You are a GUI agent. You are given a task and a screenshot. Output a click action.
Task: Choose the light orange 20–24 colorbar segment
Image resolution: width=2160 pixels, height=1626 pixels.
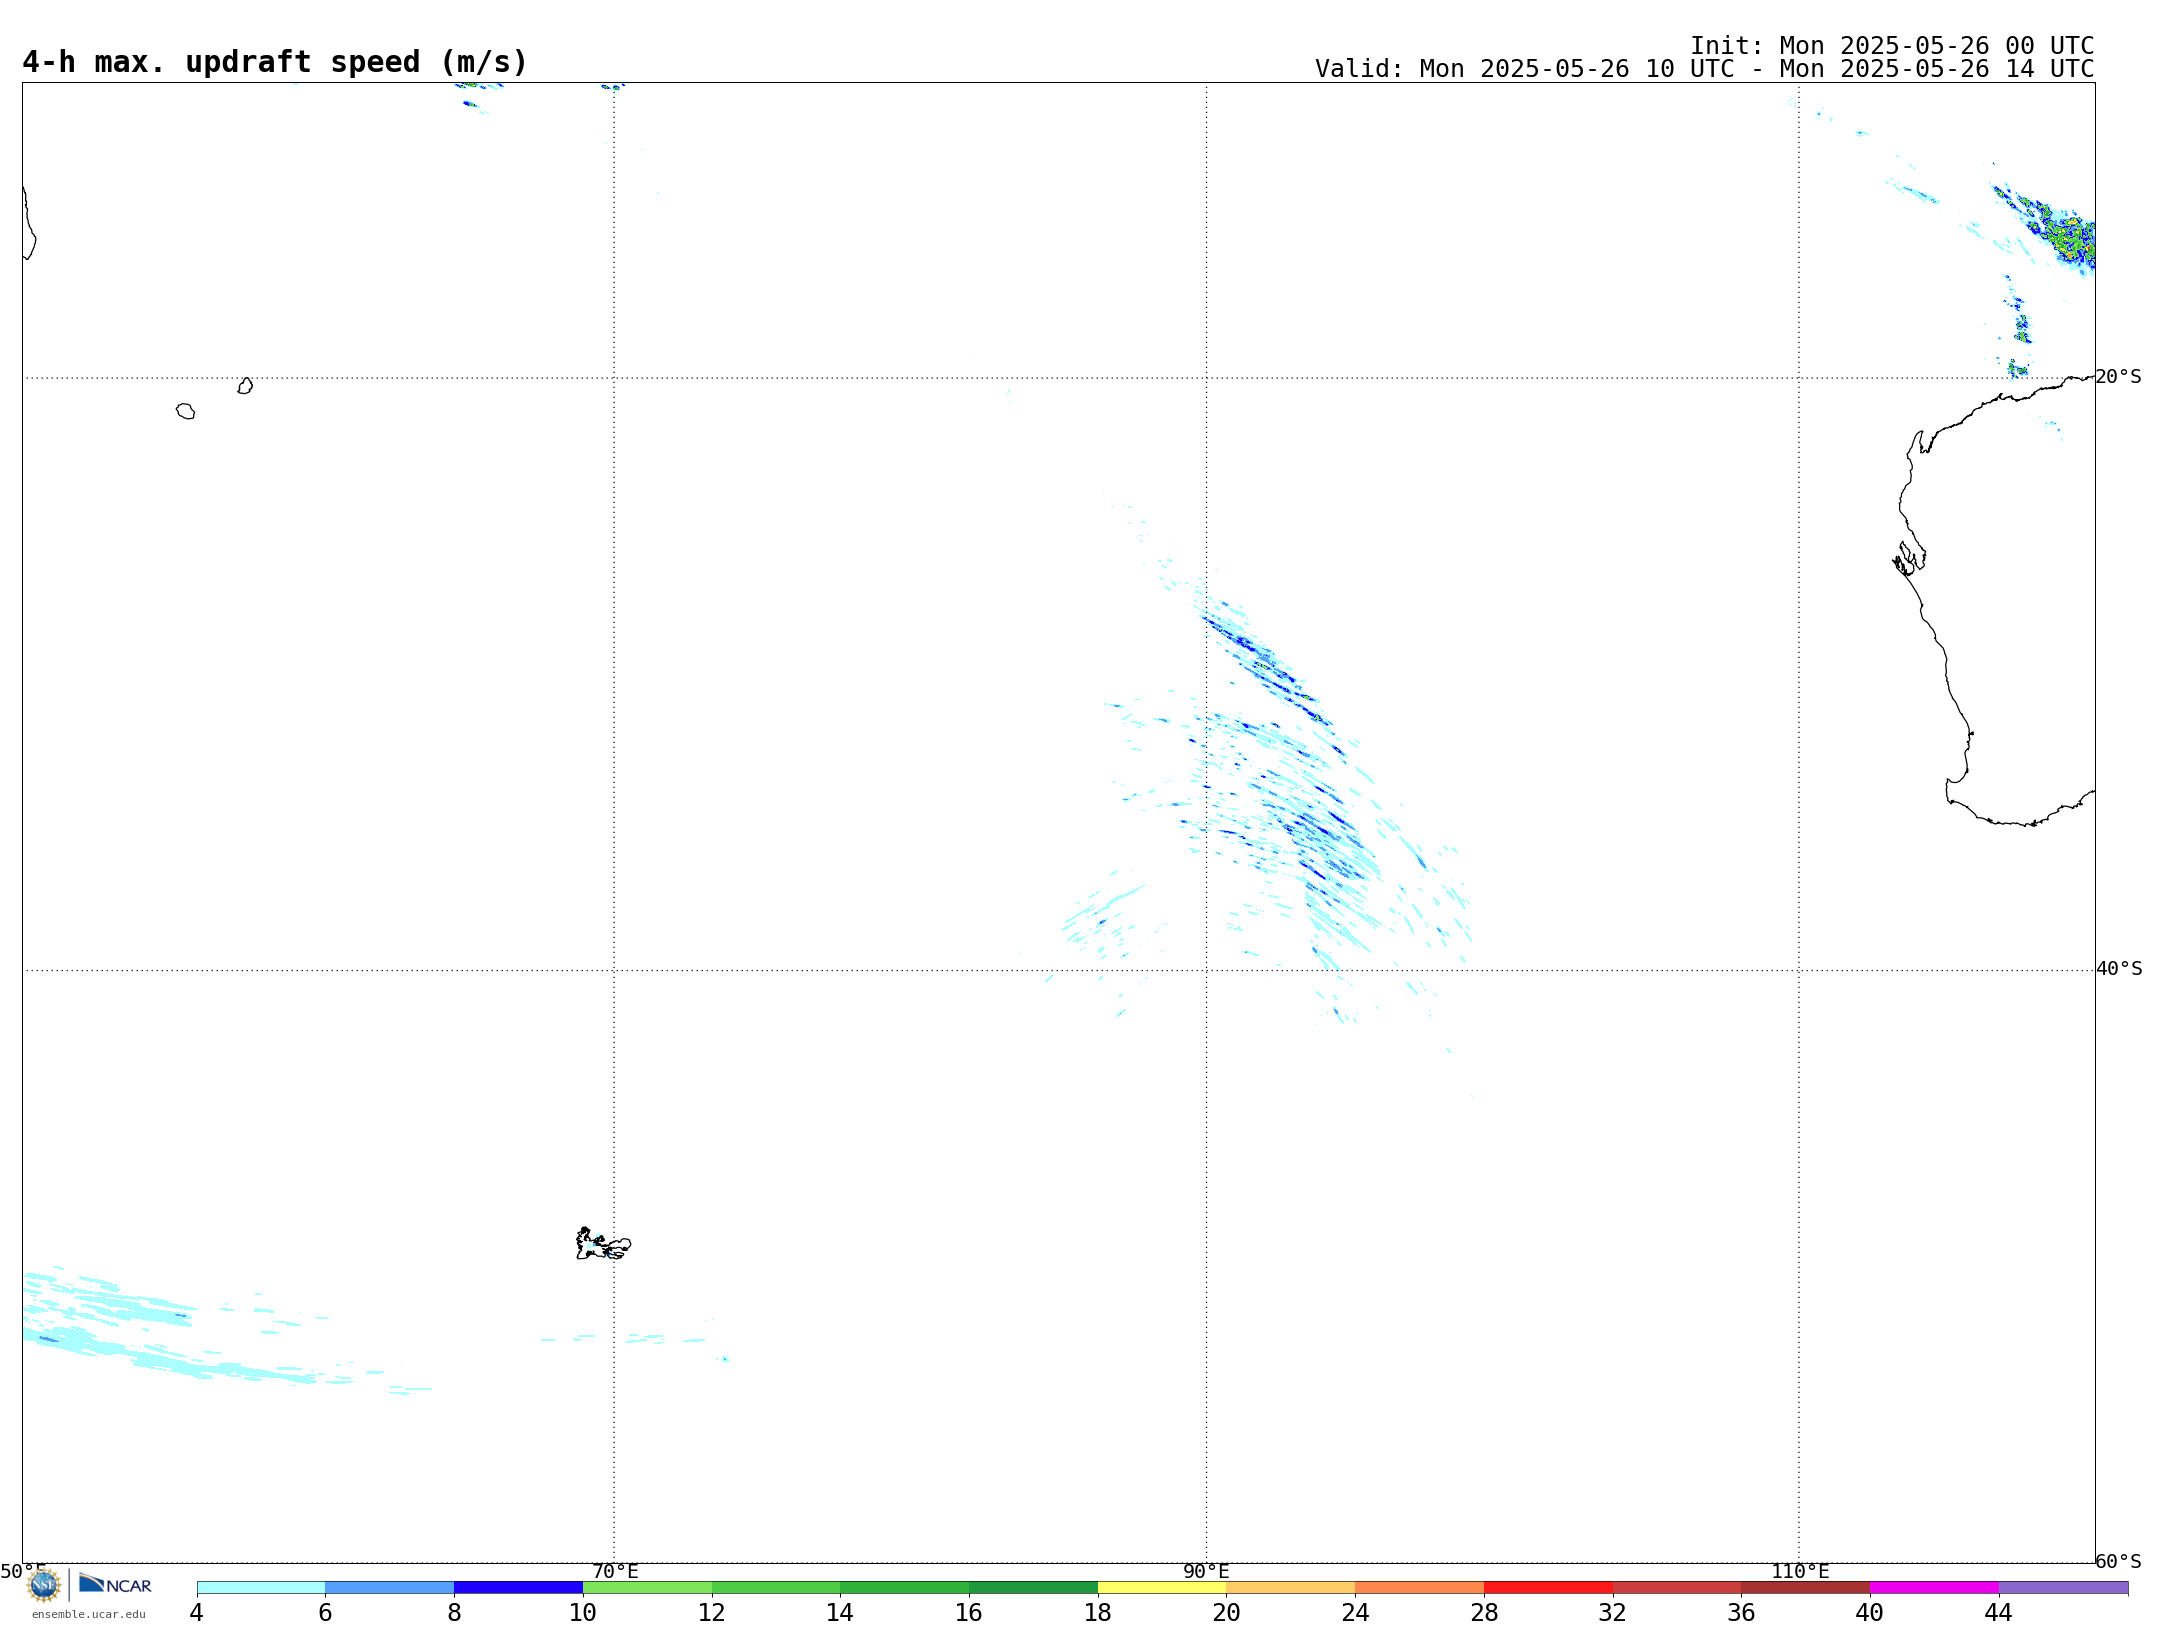pos(1291,1588)
